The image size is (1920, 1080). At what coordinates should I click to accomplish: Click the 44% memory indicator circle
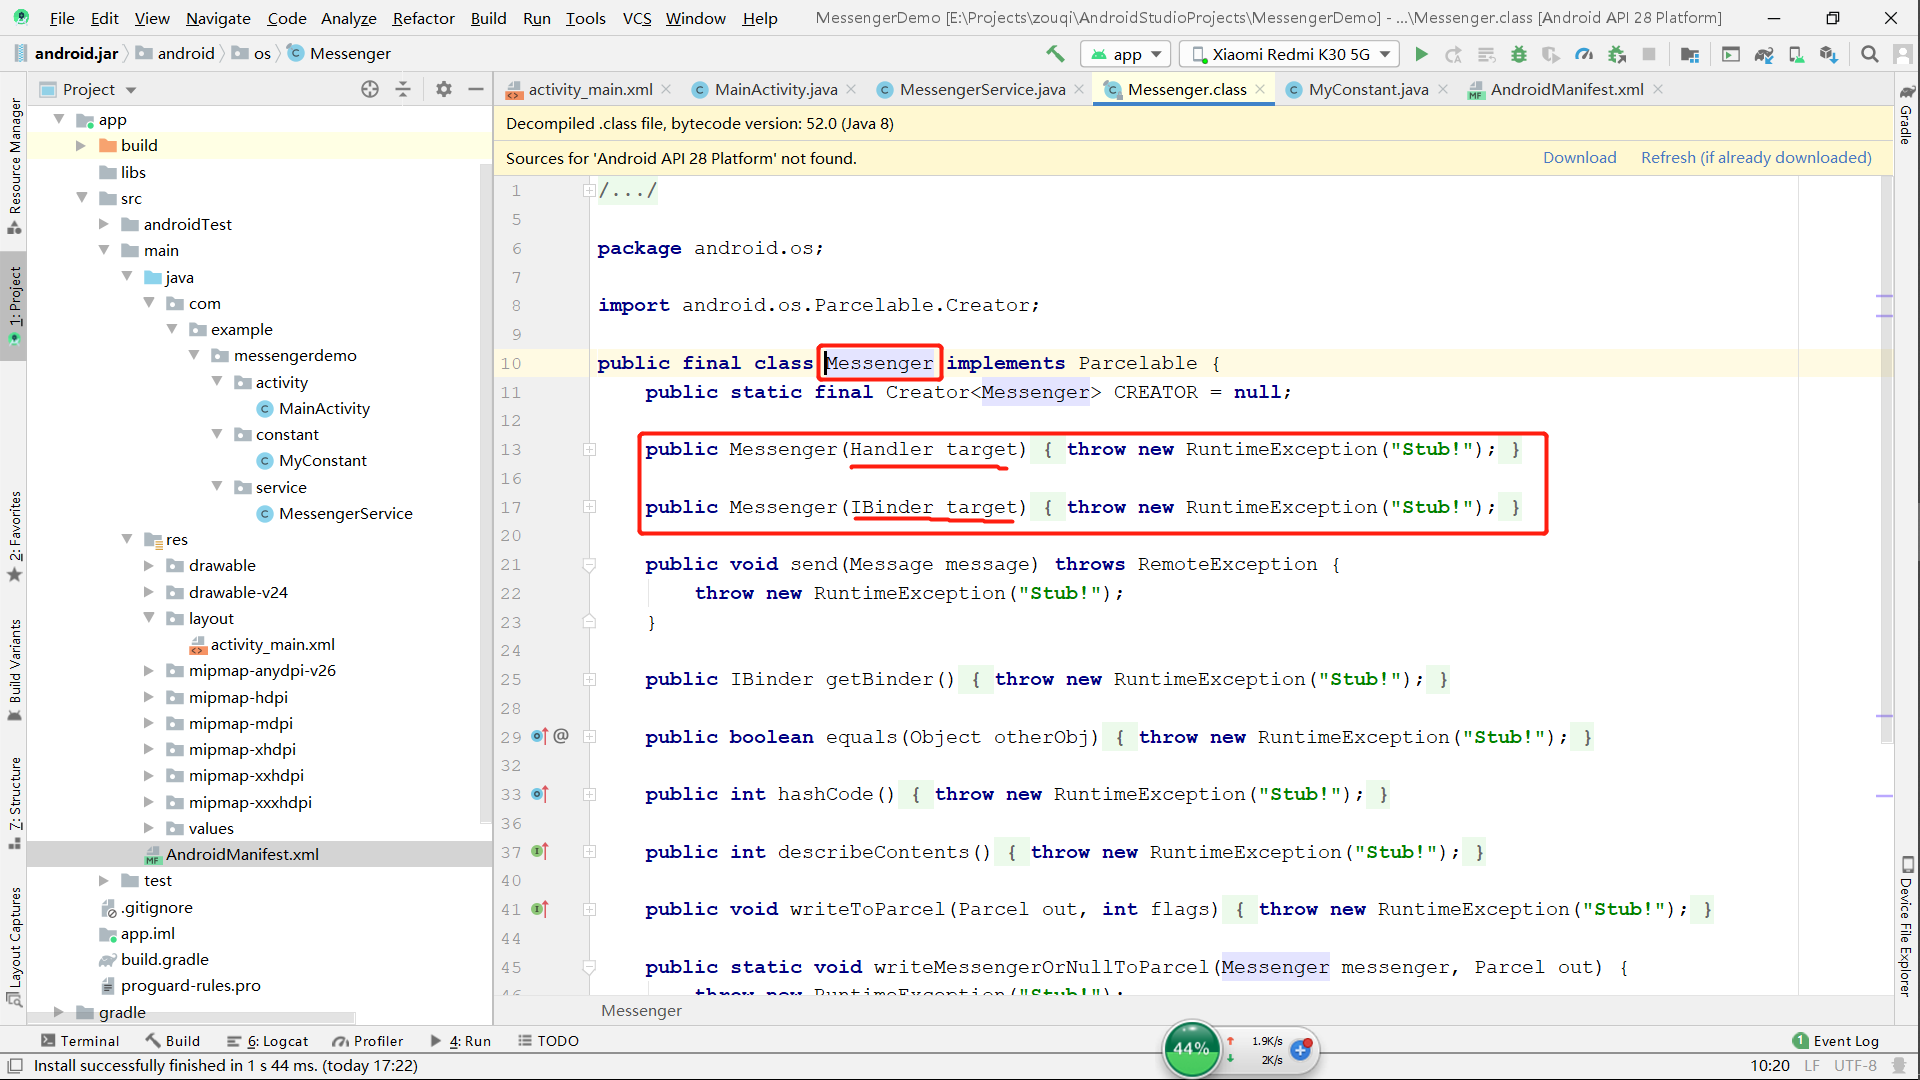coord(1191,1049)
